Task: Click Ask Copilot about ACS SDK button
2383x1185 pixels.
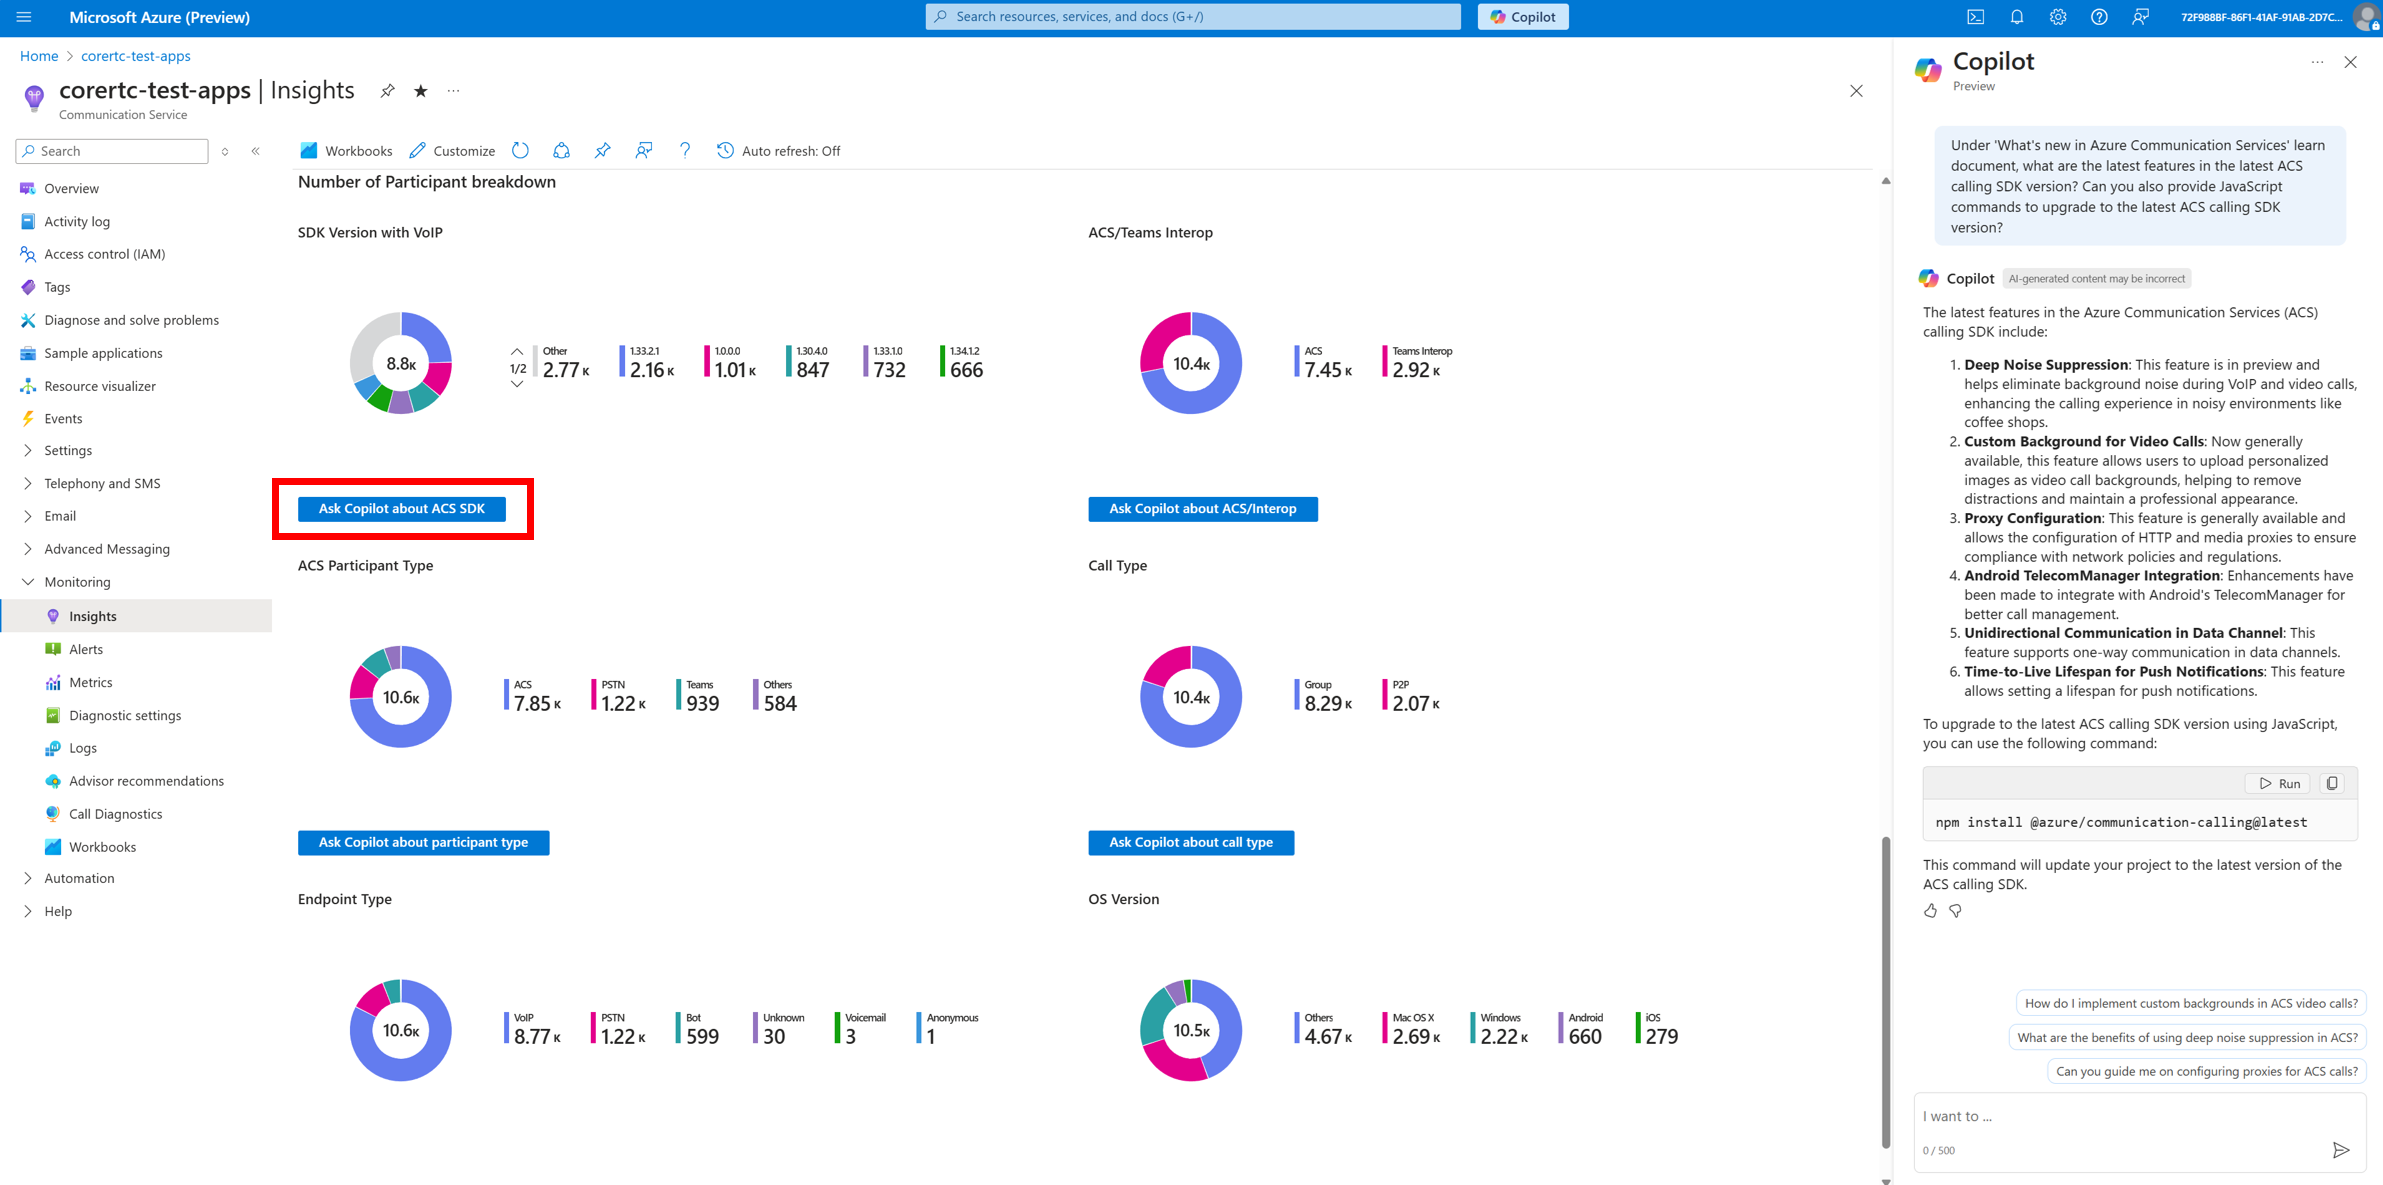Action: pyautogui.click(x=401, y=508)
